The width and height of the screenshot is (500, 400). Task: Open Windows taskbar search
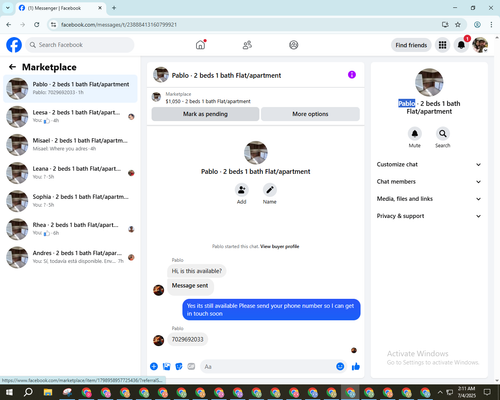pos(28,392)
